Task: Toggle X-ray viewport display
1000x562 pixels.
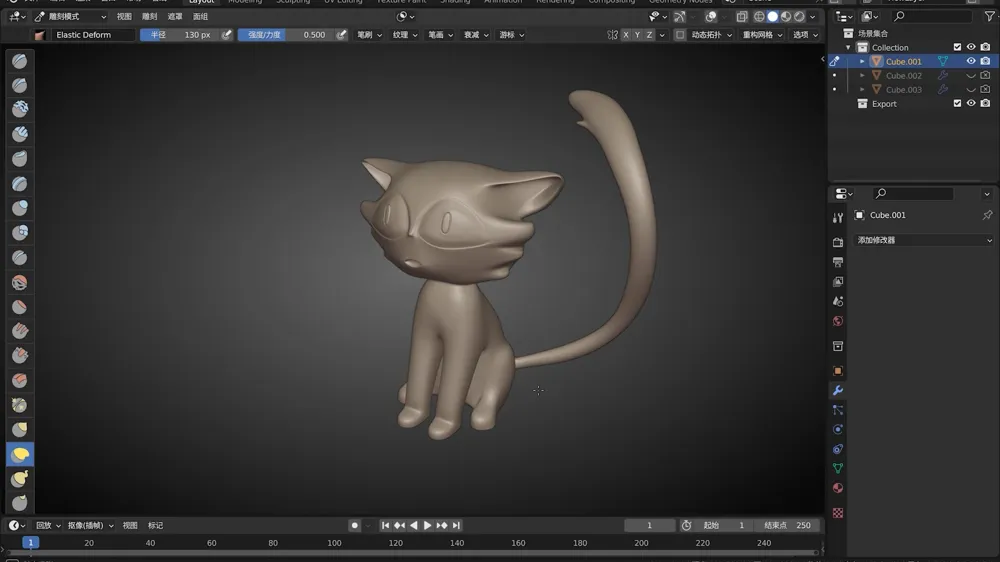Action: [742, 17]
